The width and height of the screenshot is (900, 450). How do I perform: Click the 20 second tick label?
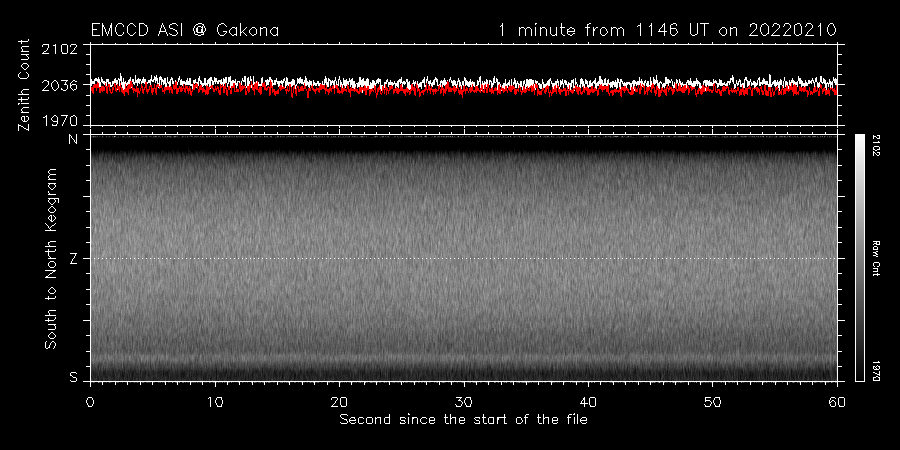339,401
